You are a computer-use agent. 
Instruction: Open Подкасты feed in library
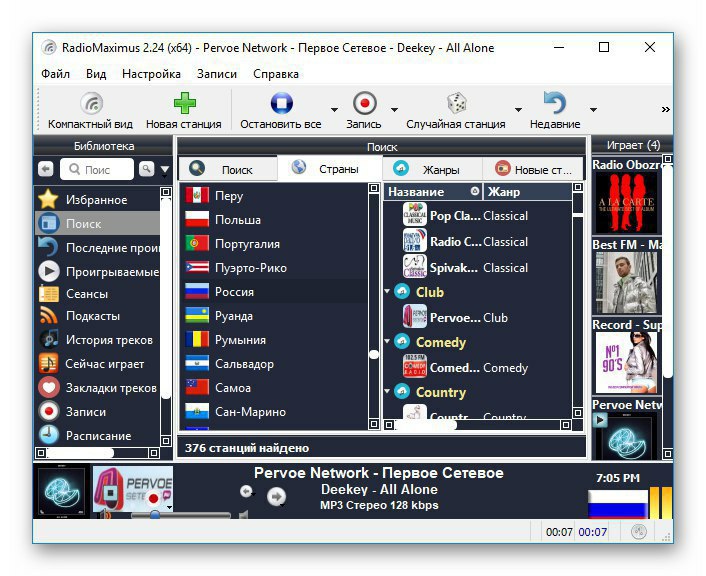tap(98, 316)
